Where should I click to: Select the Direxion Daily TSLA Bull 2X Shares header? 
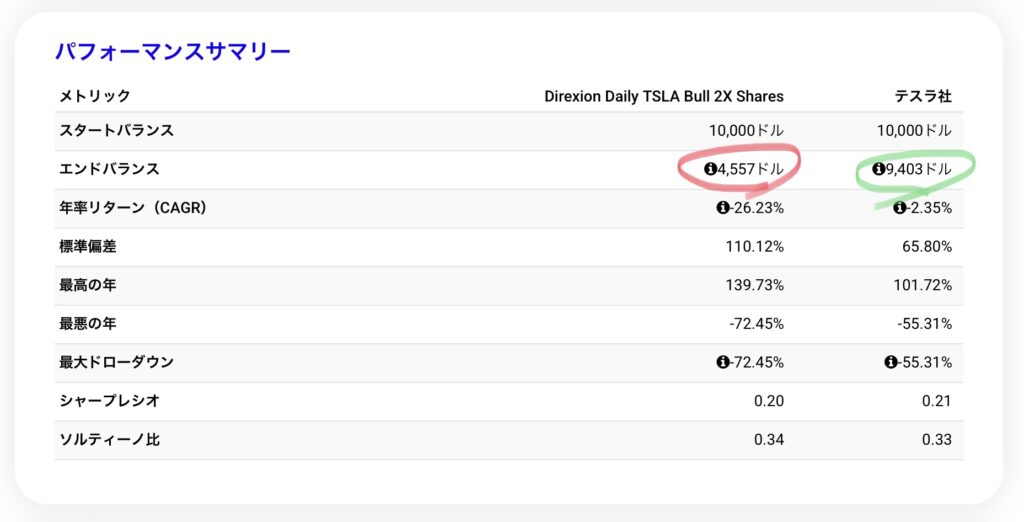click(664, 96)
